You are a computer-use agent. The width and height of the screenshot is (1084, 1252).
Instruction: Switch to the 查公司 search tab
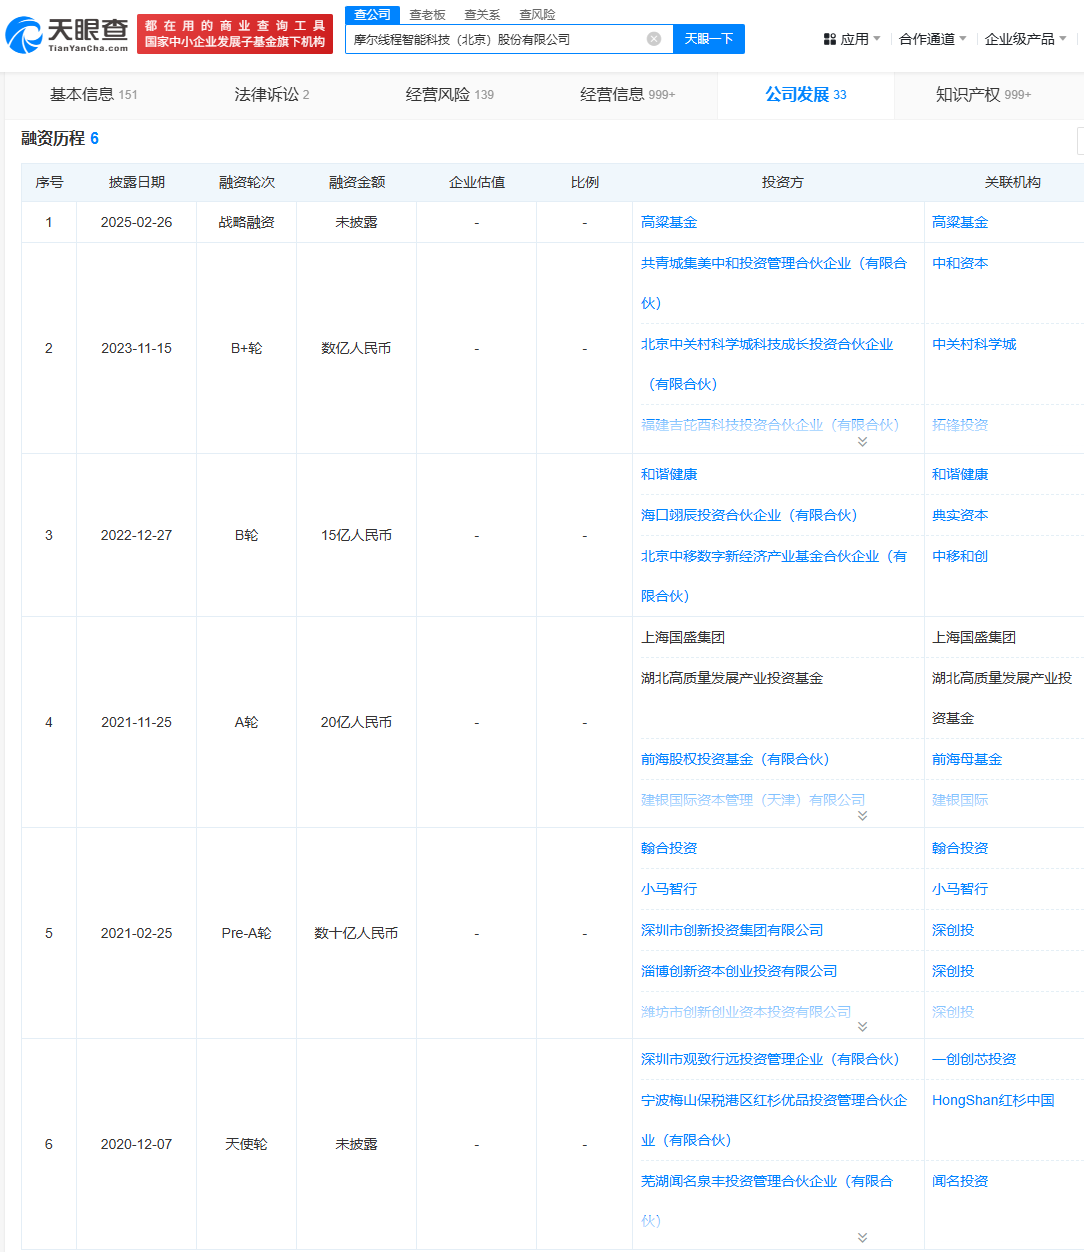pos(373,15)
